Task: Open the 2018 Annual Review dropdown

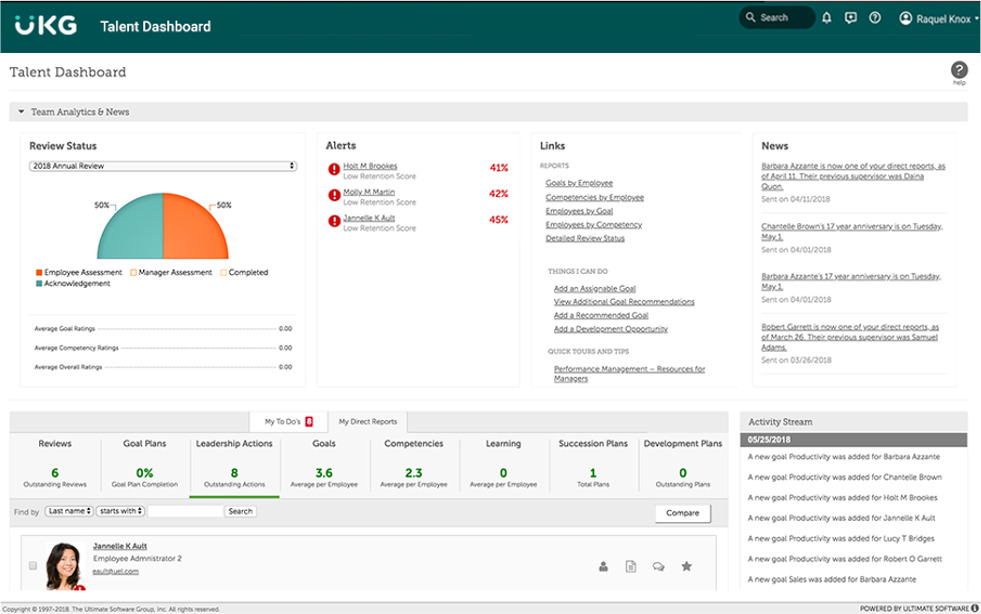Action: (162, 165)
